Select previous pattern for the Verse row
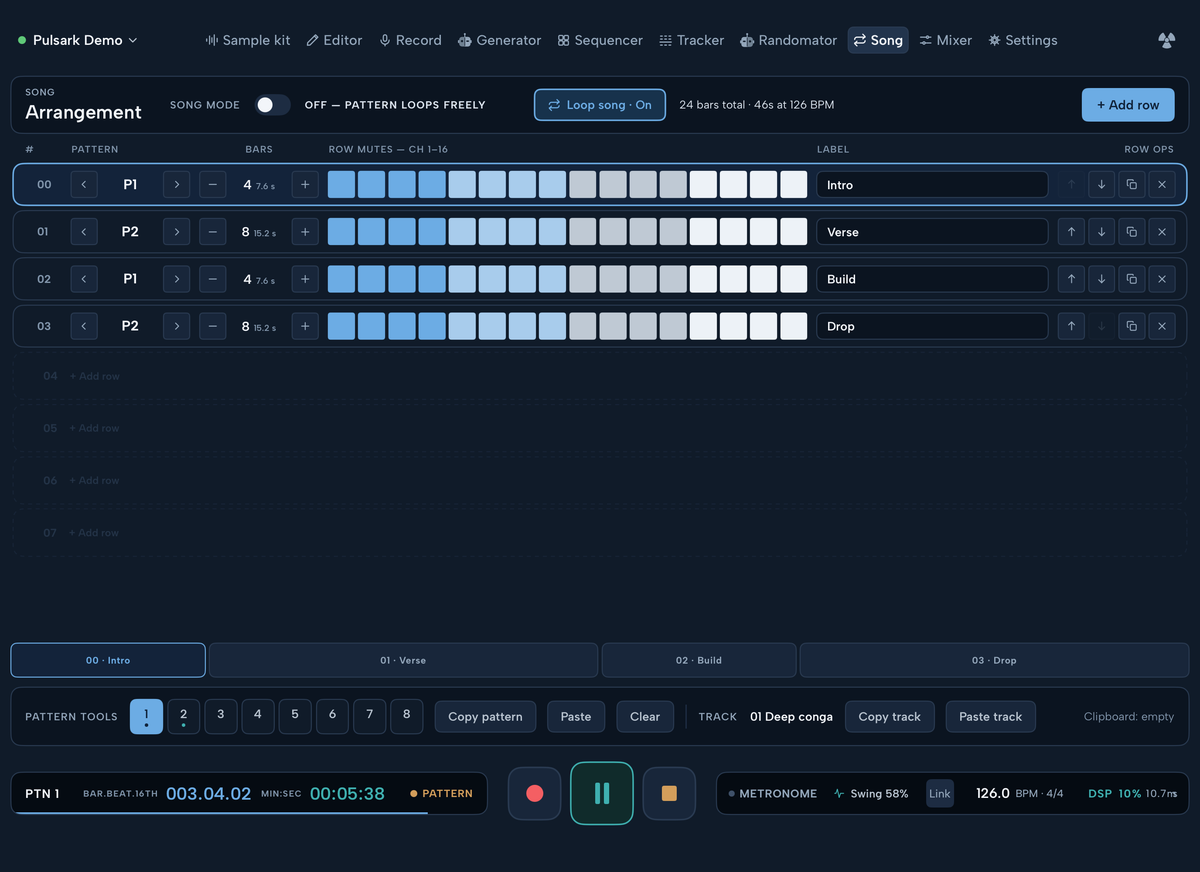Image resolution: width=1200 pixels, height=872 pixels. coord(84,232)
